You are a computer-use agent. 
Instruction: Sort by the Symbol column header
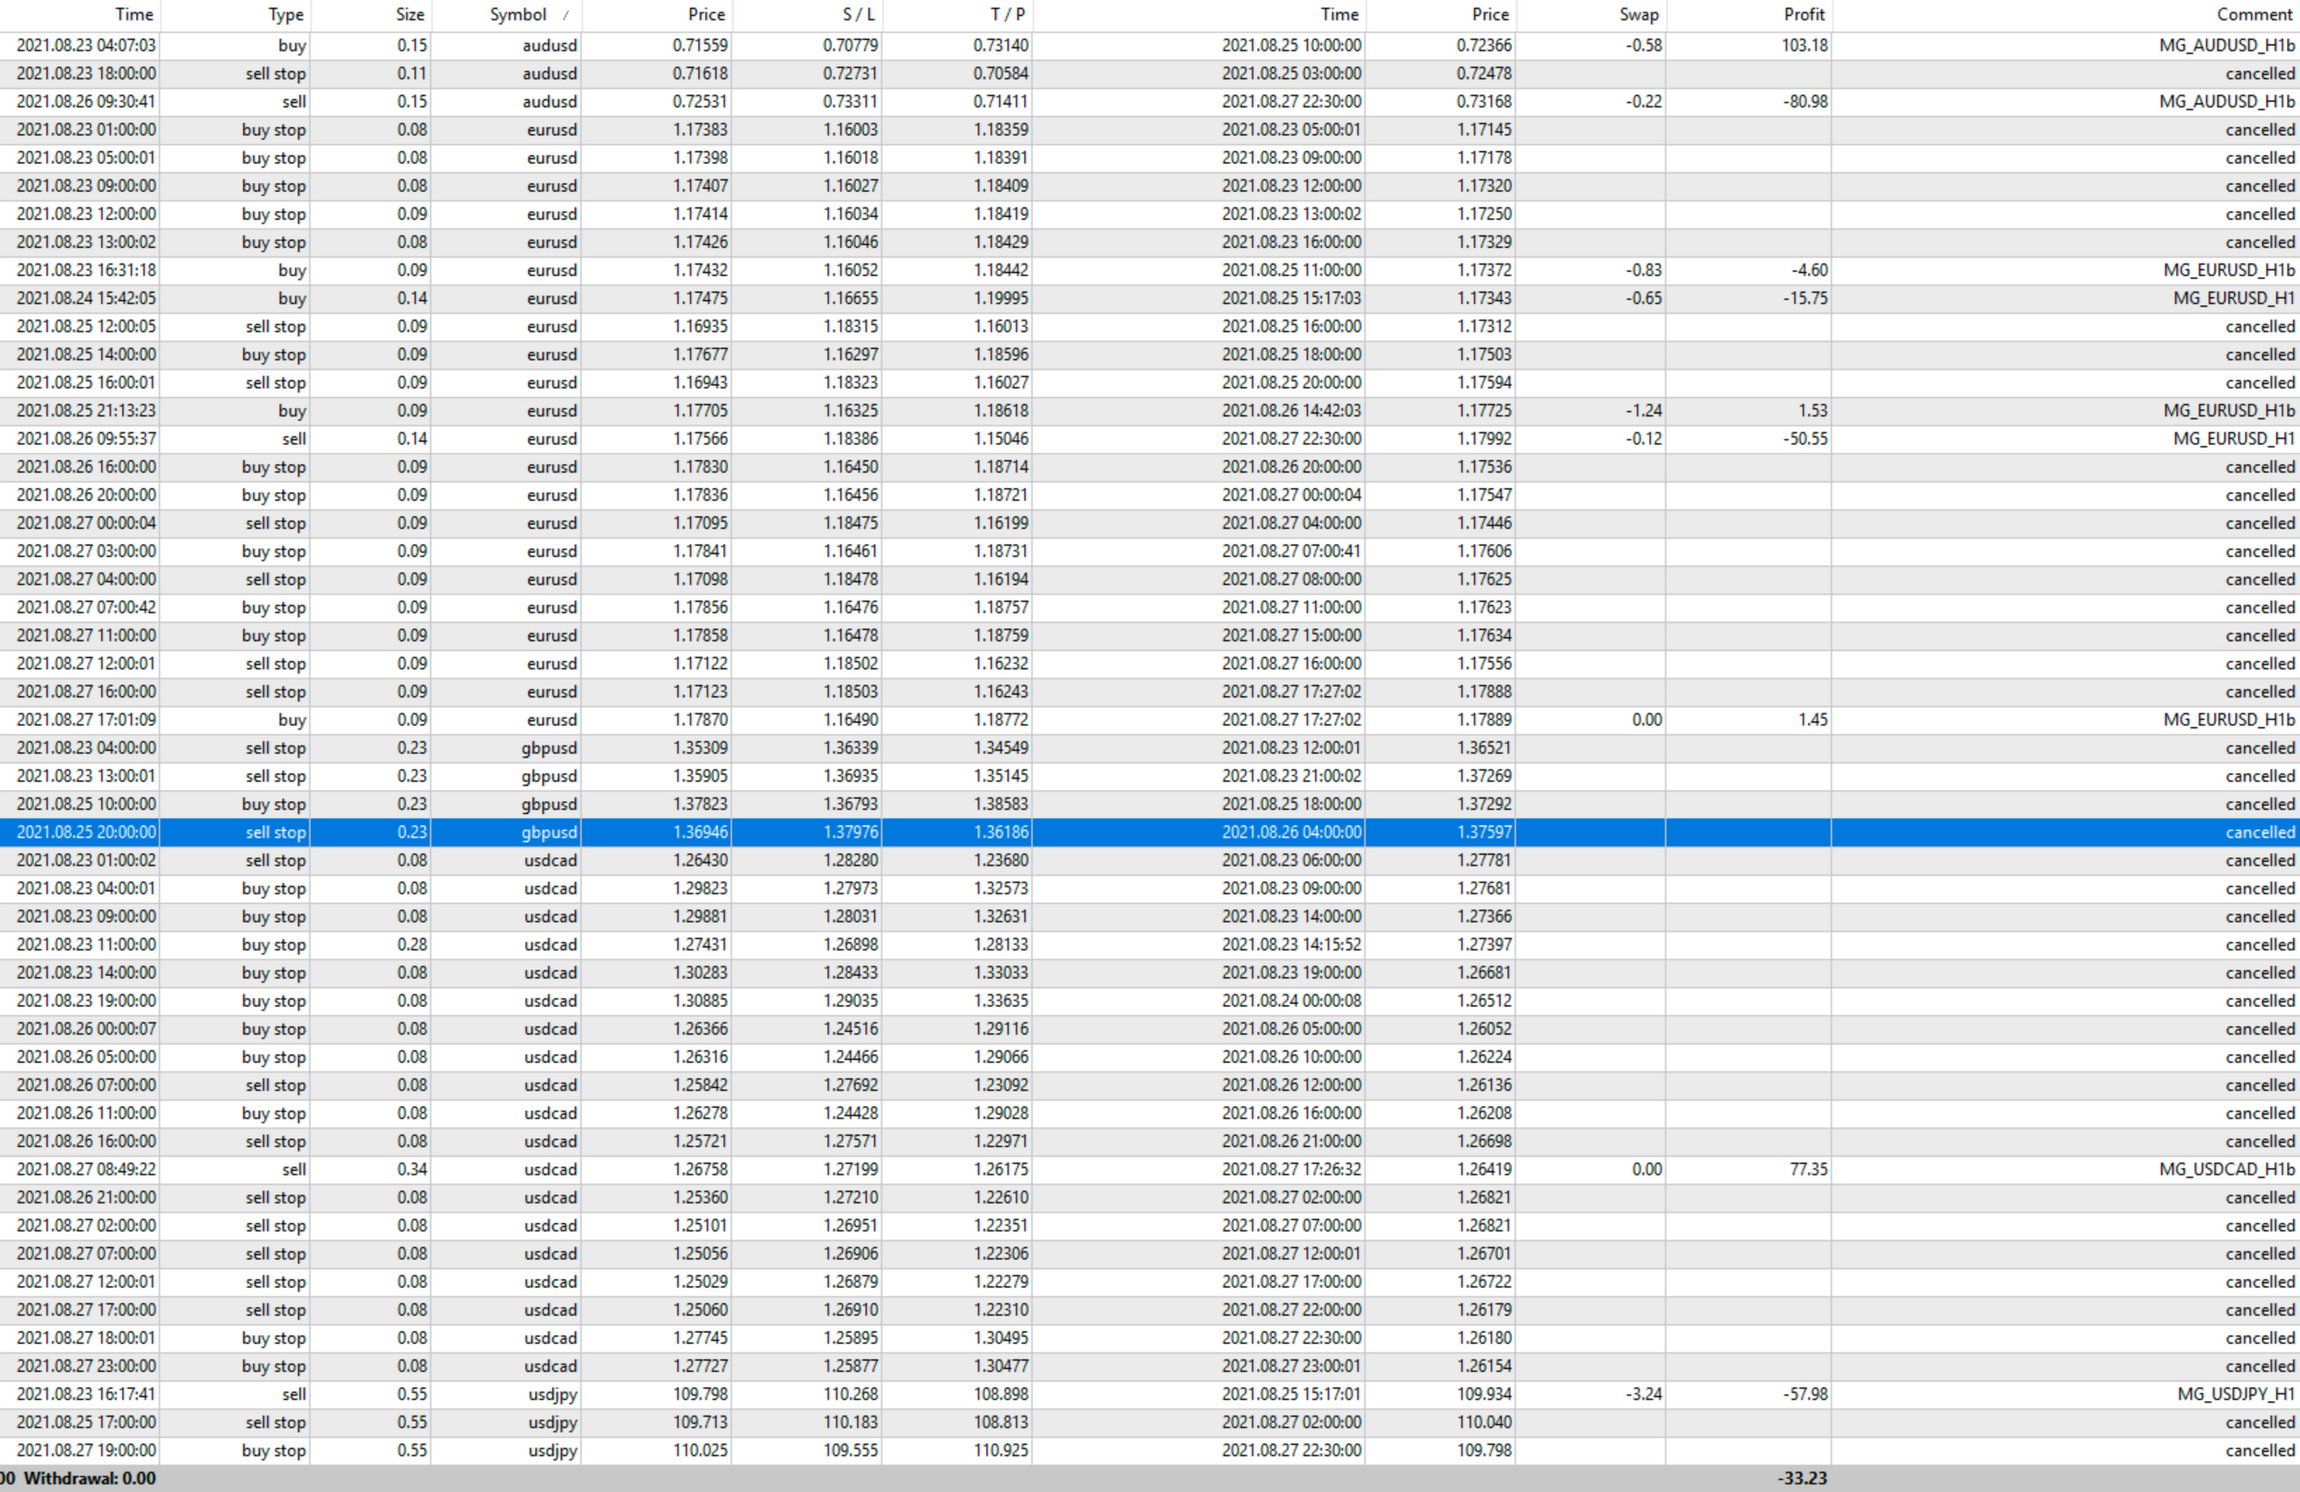[517, 15]
